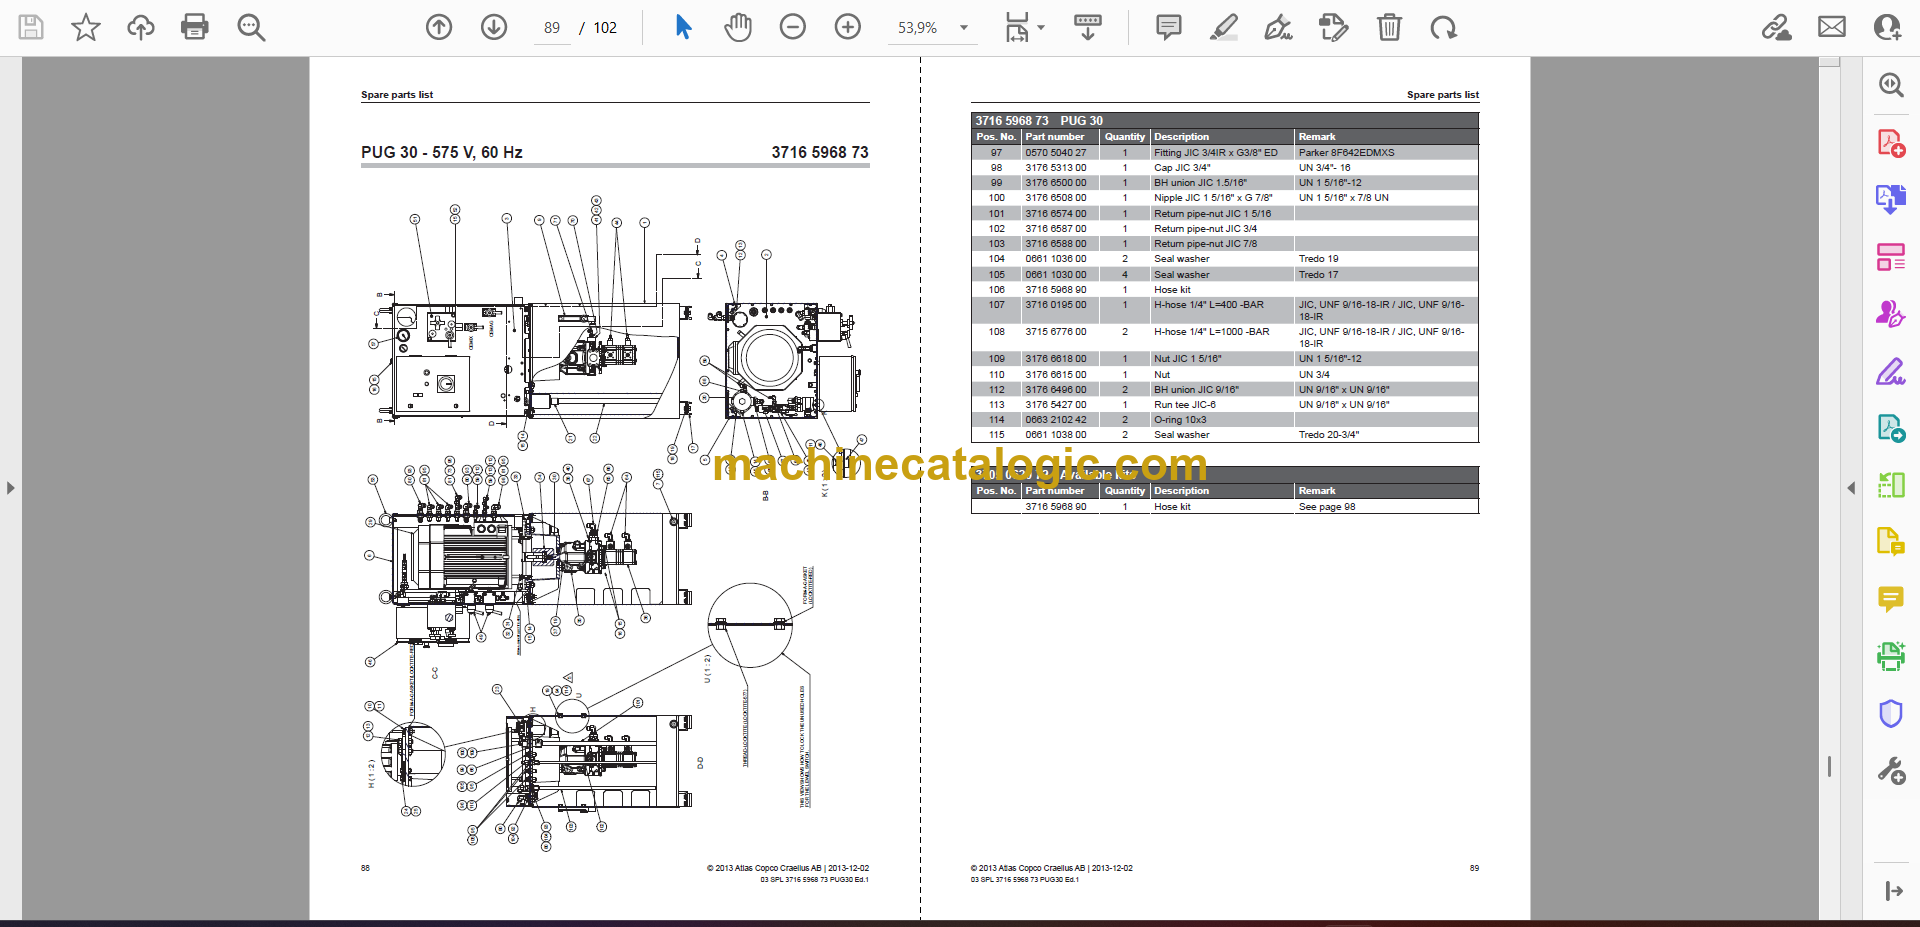Click the 'See page 98' remark
This screenshot has height=927, width=1920.
[1327, 507]
